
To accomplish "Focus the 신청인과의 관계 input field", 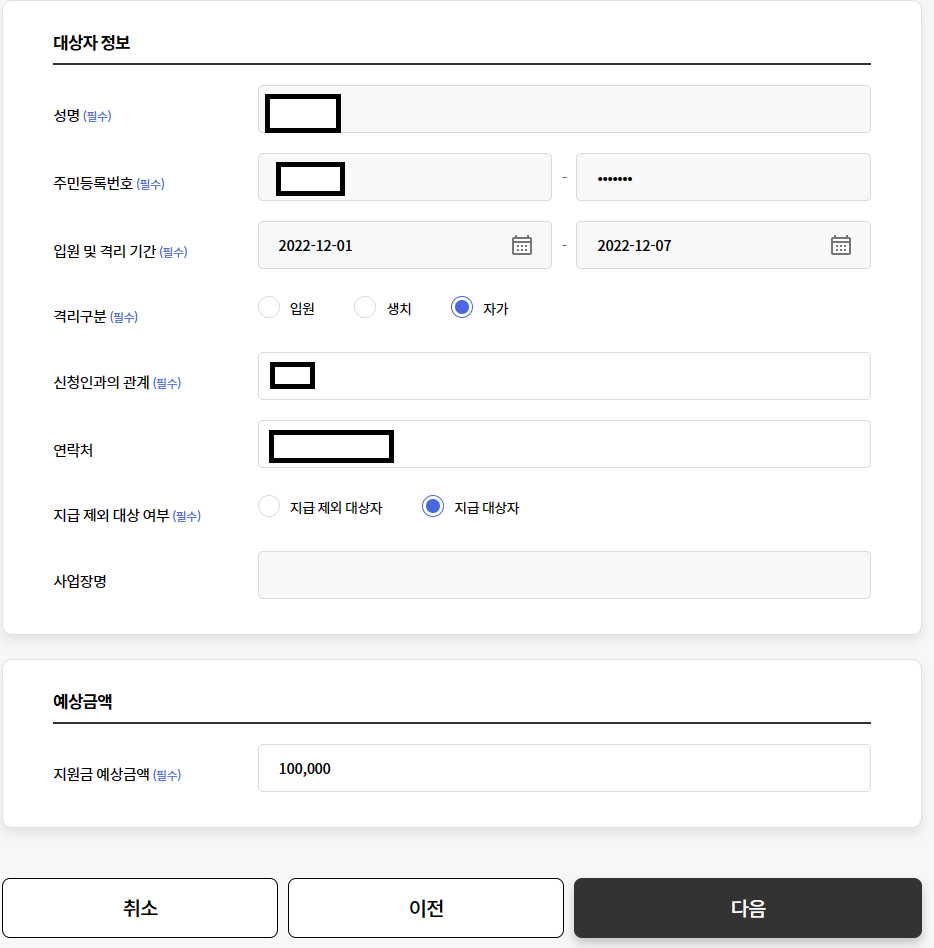I will (x=564, y=376).
